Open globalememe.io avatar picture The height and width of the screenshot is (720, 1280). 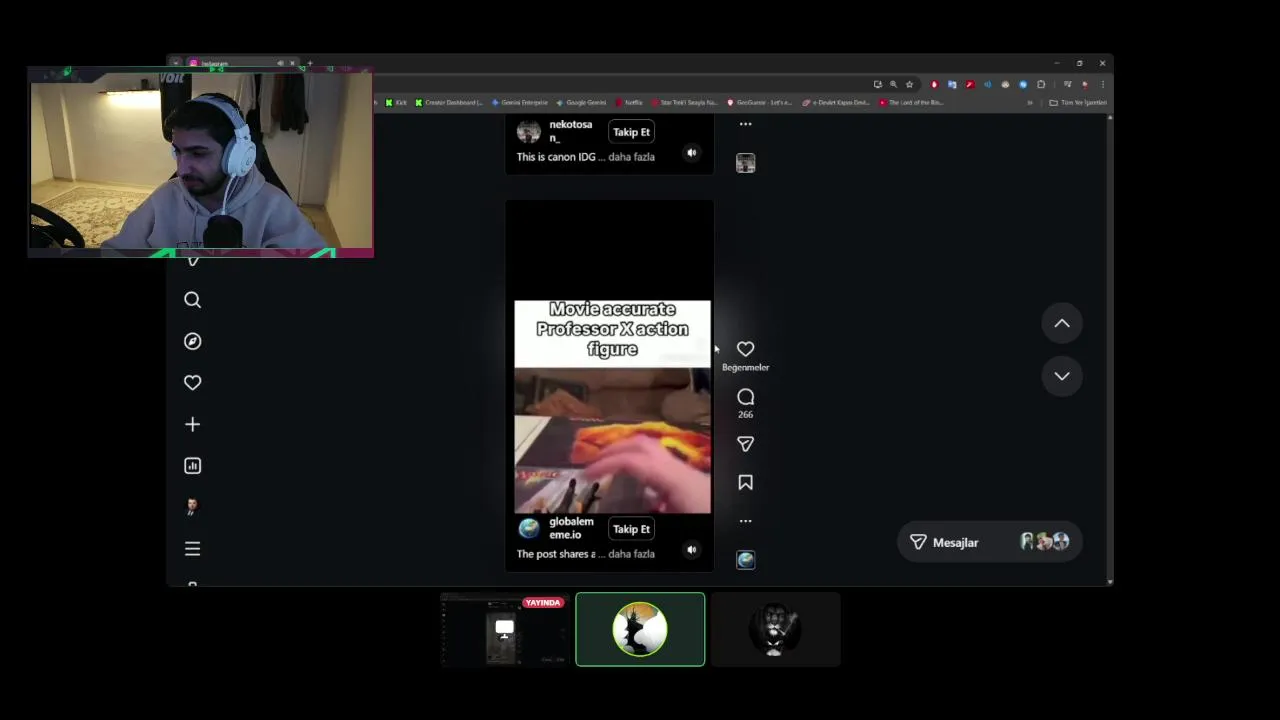(x=529, y=528)
